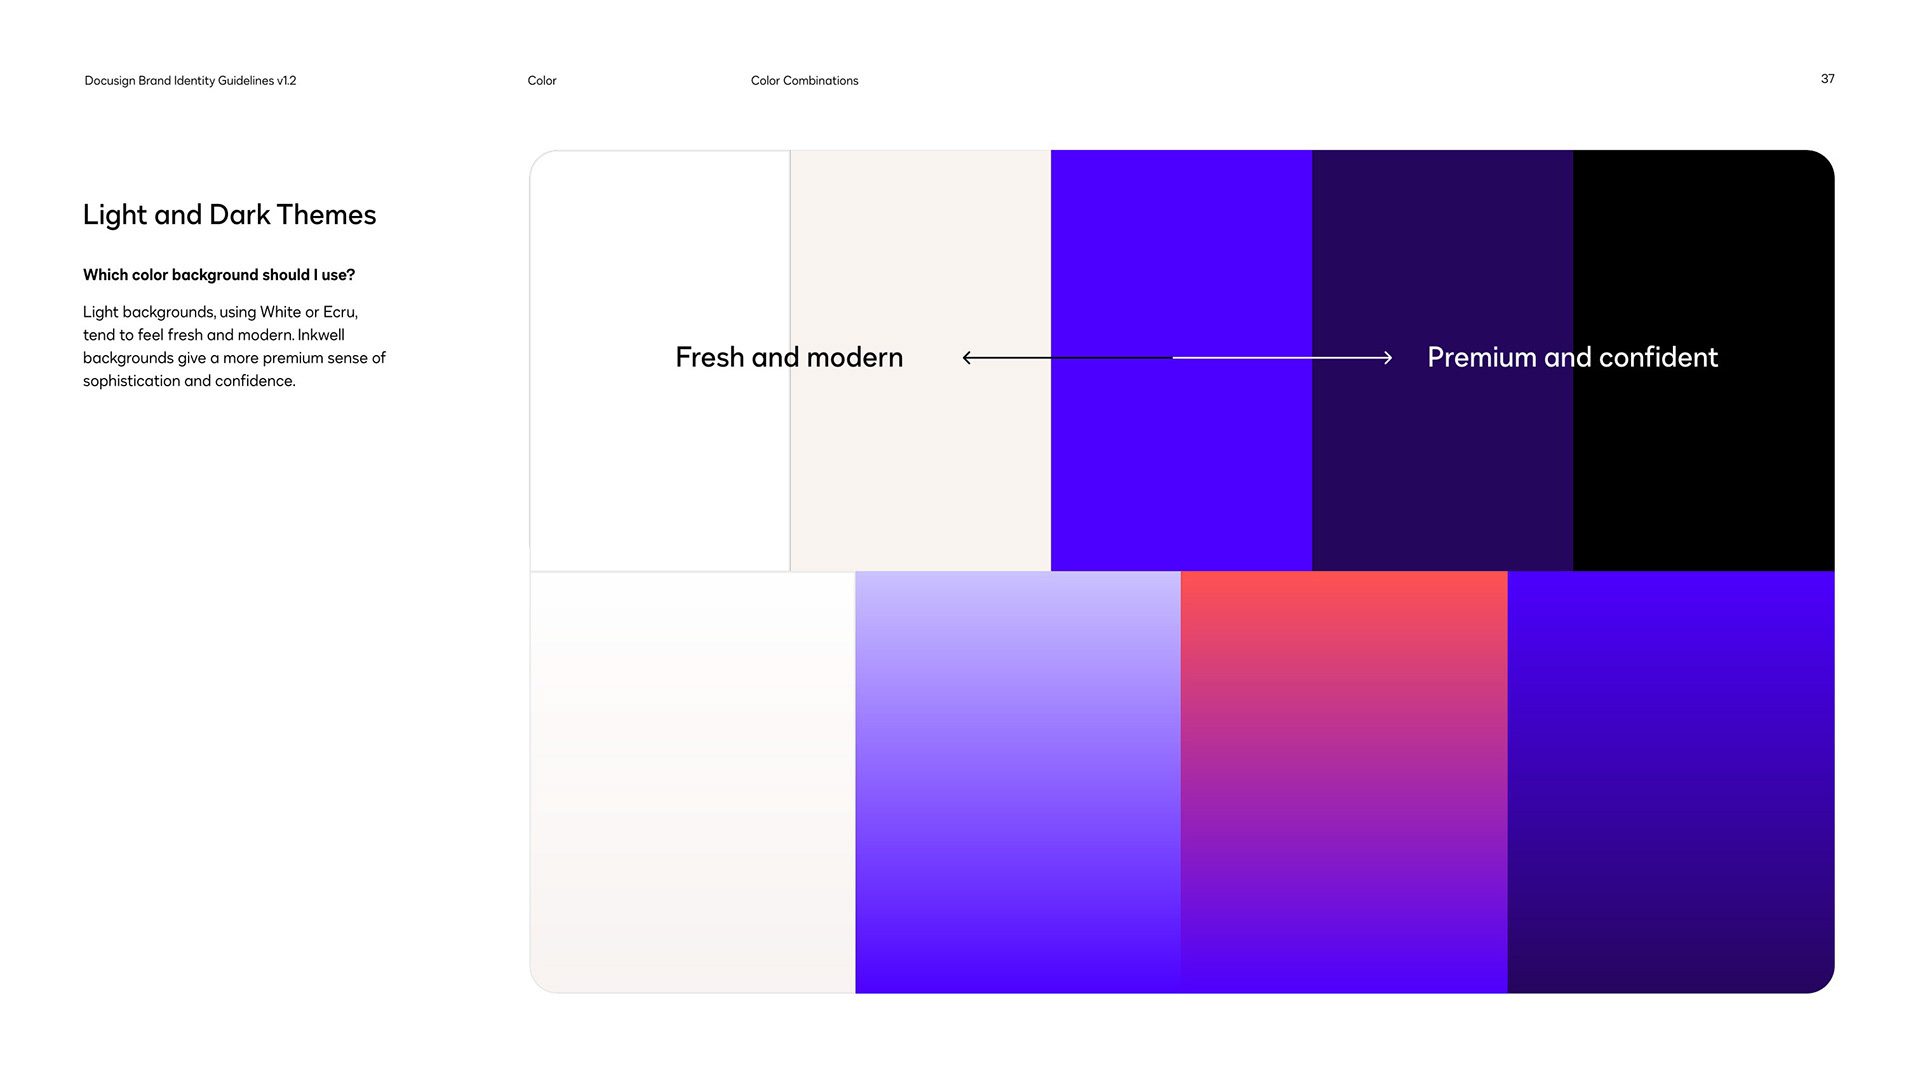Click the Light and Dark Themes heading

[x=229, y=215]
